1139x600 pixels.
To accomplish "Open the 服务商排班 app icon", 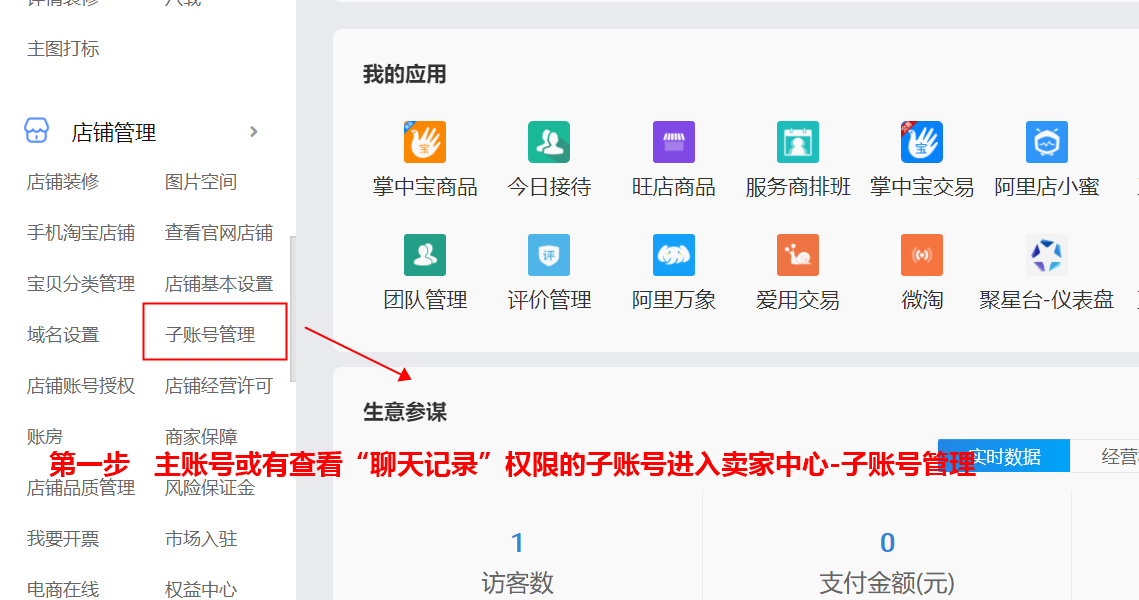I will coord(798,142).
